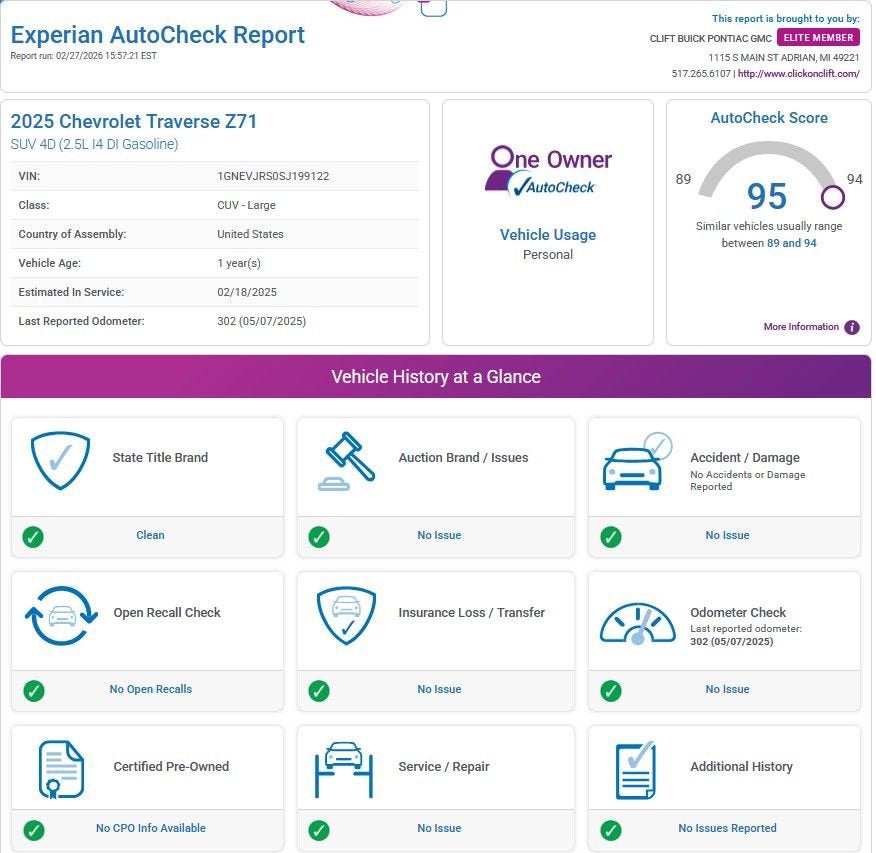Click the Service / Repair car lift icon

click(x=344, y=769)
